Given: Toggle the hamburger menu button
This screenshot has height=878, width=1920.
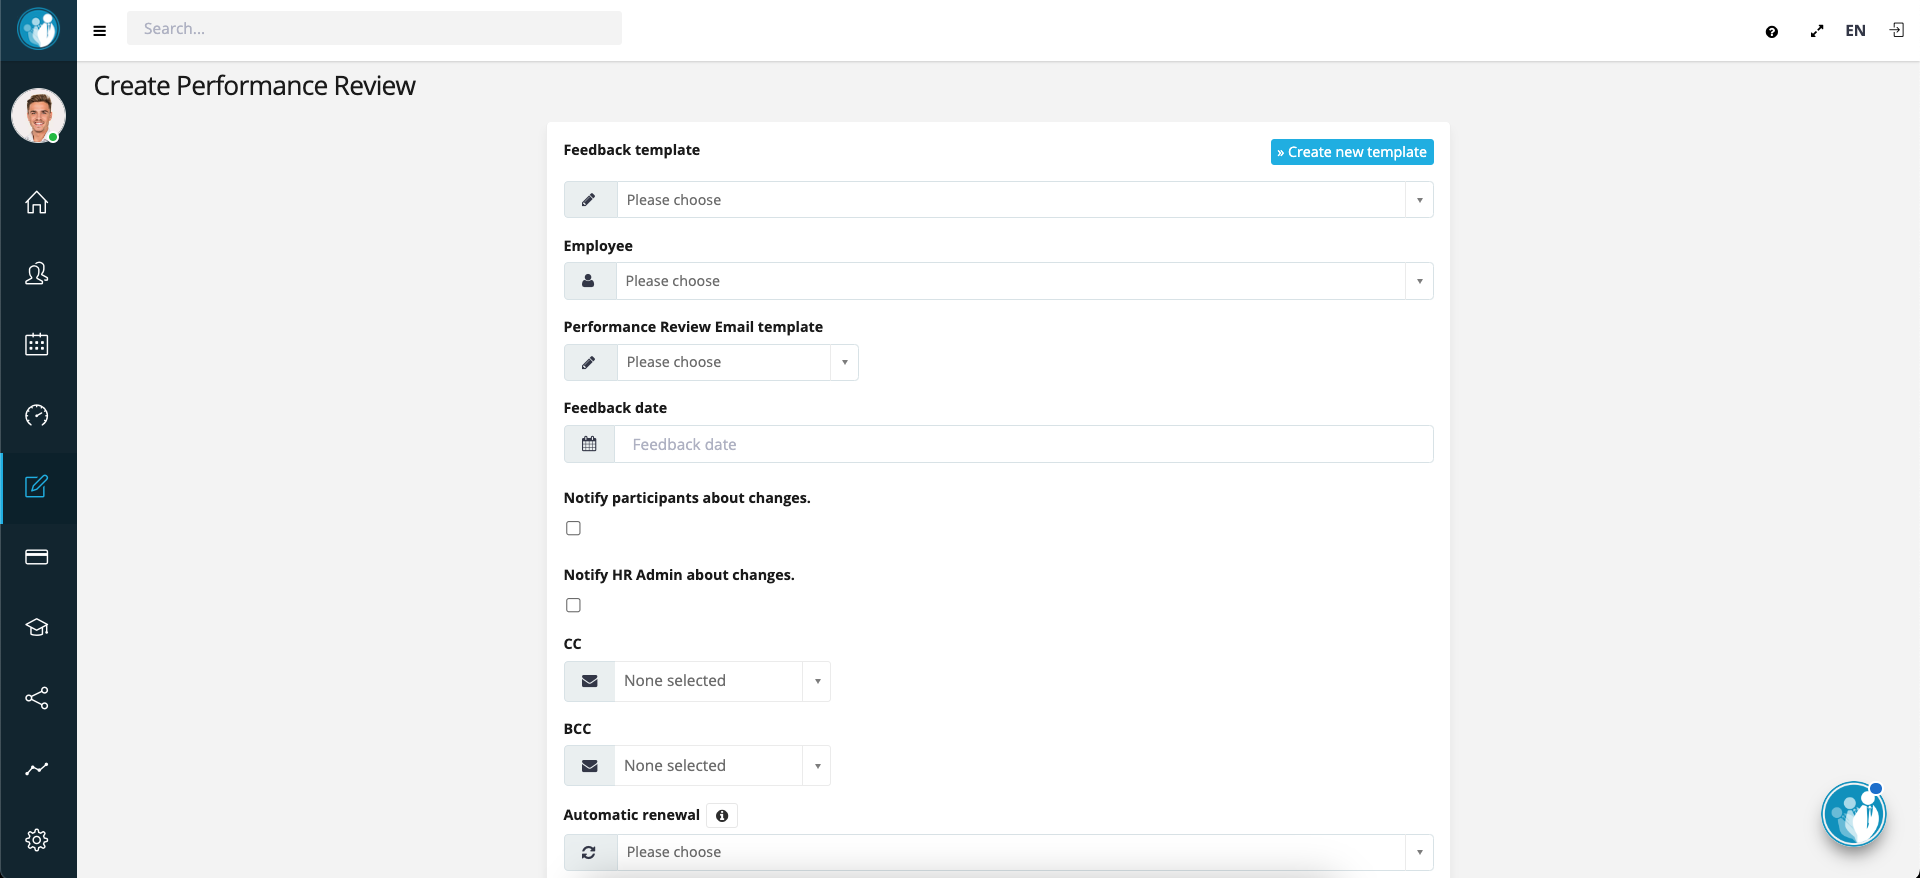Looking at the screenshot, I should pyautogui.click(x=100, y=31).
